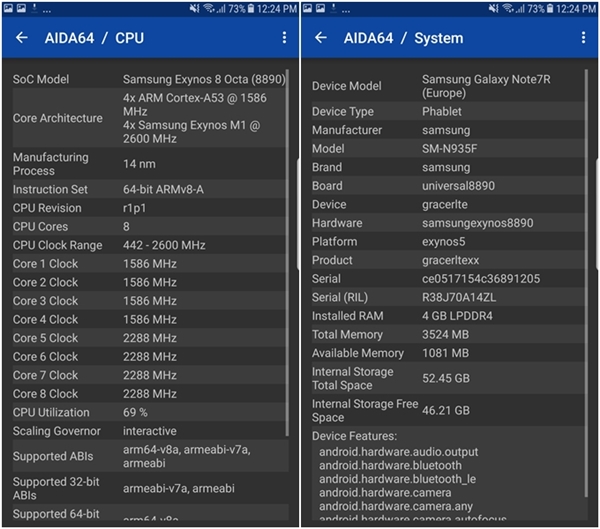Tap mute icon in left status bar
The image size is (600, 529).
[x=194, y=8]
